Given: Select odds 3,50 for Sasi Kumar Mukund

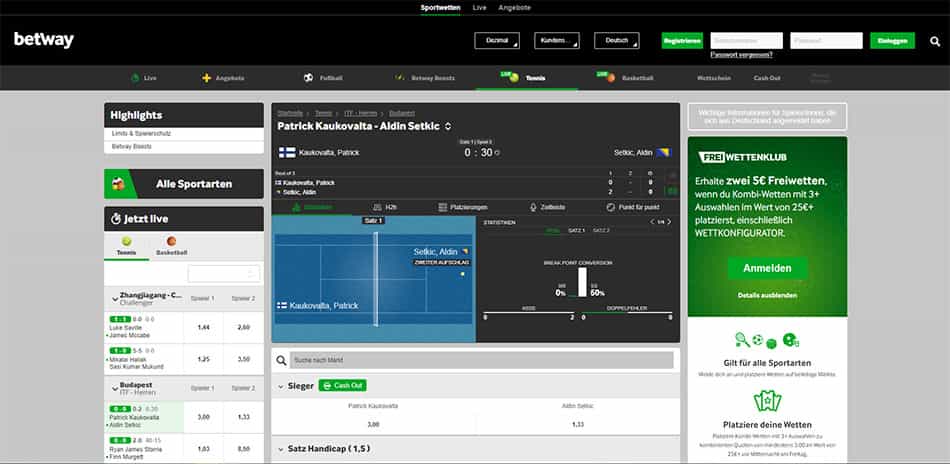Looking at the screenshot, I should (x=244, y=359).
